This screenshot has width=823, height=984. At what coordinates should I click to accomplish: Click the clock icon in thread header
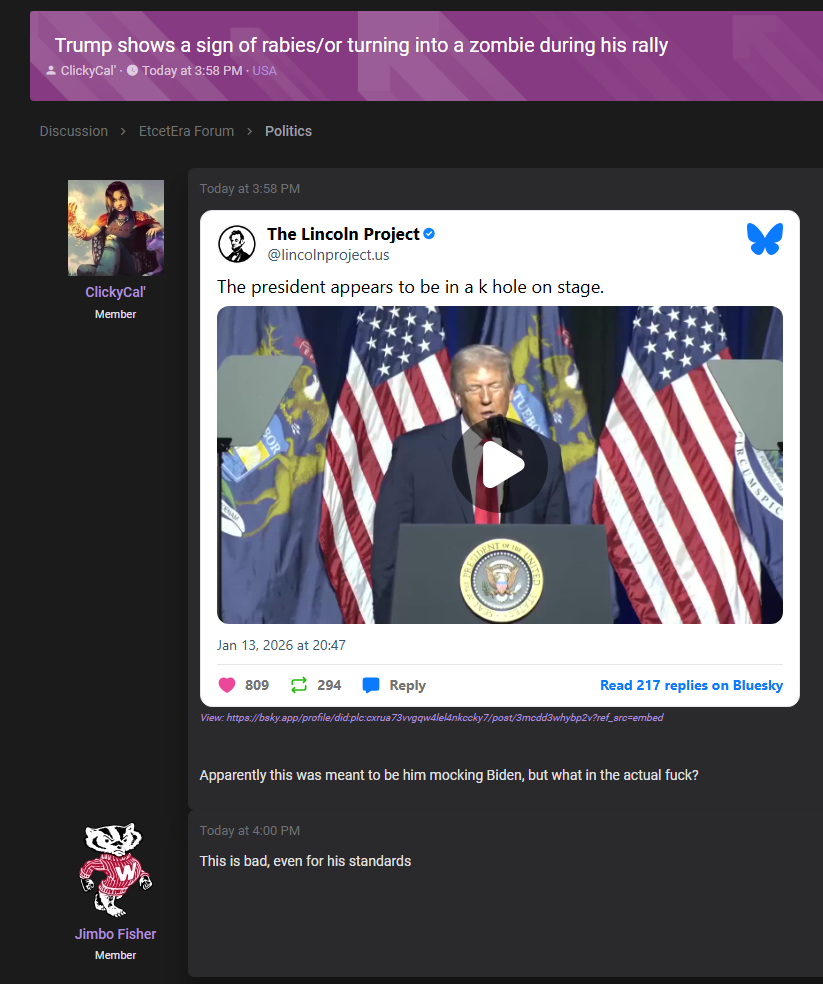(x=132, y=70)
